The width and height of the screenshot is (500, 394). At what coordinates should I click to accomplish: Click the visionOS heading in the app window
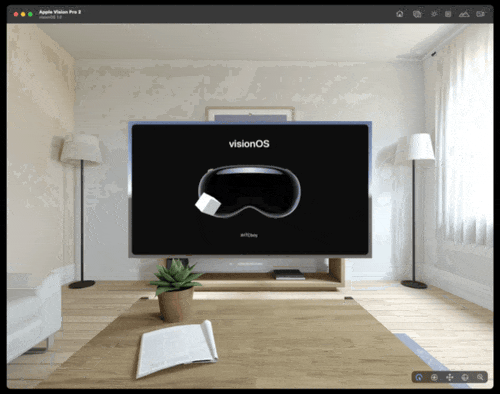(x=249, y=144)
